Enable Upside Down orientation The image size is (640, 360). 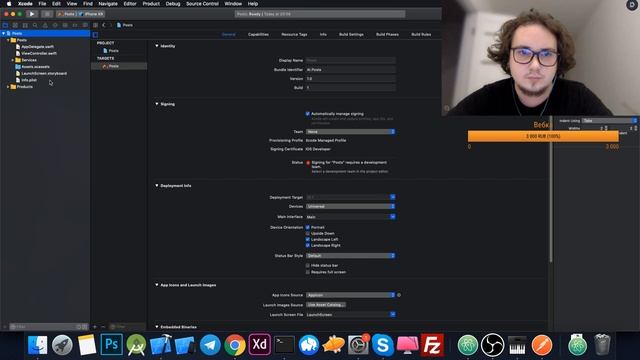[x=308, y=233]
